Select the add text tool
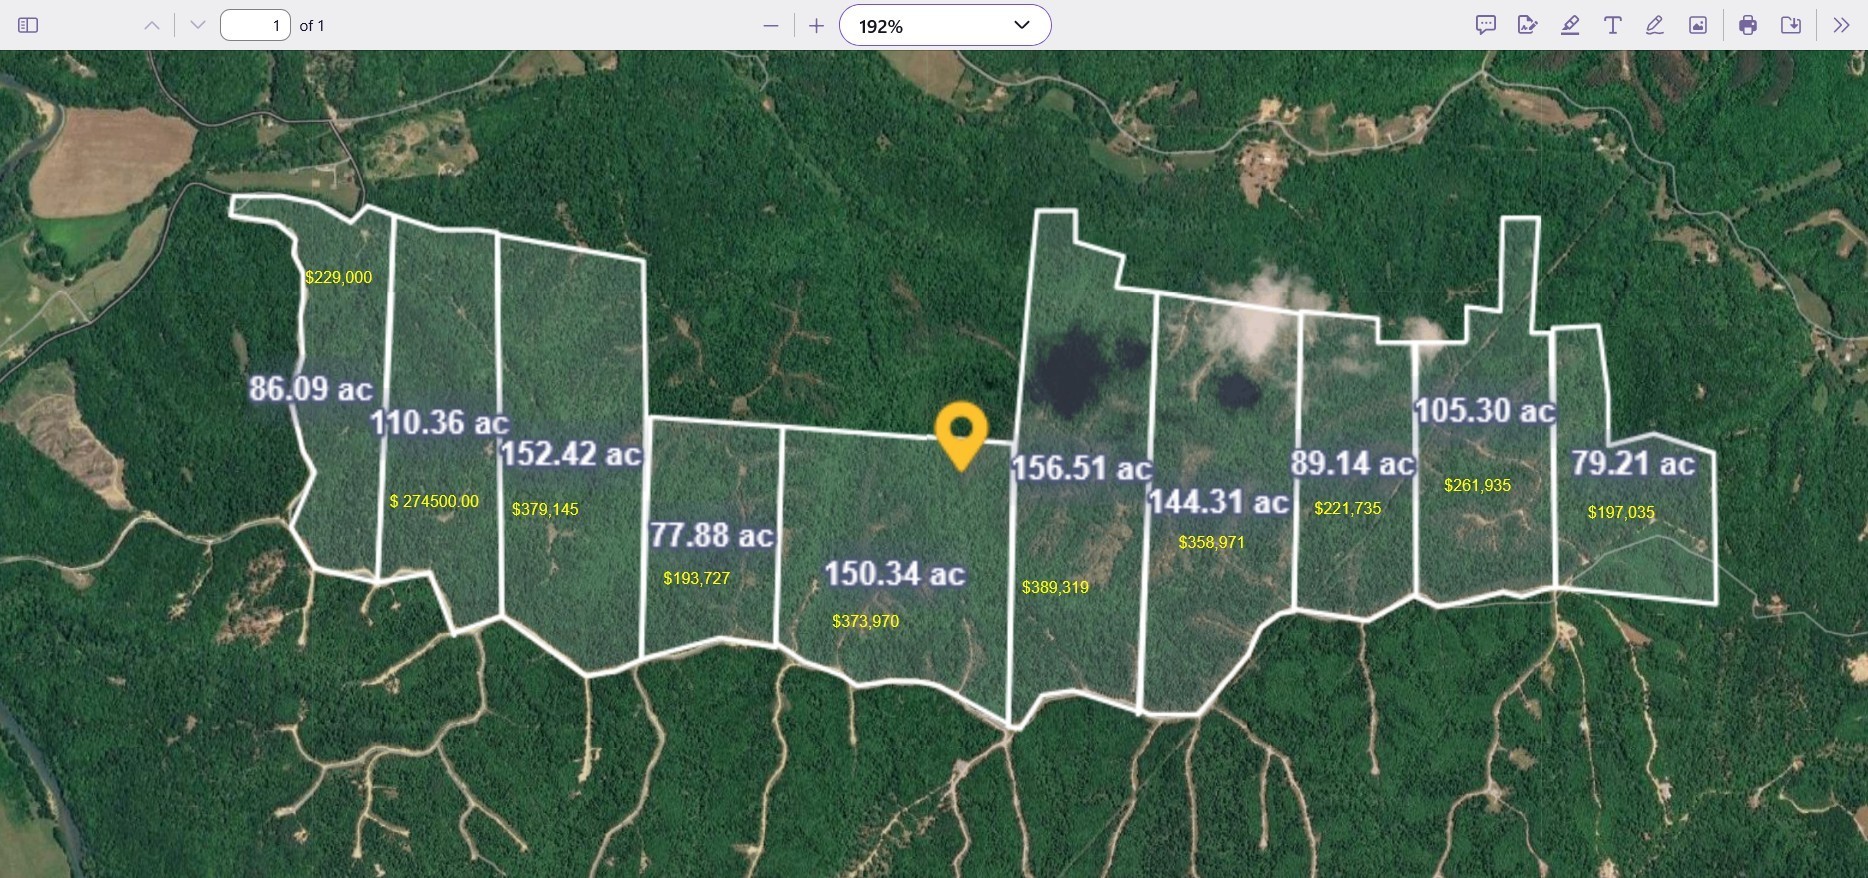1868x878 pixels. point(1612,25)
